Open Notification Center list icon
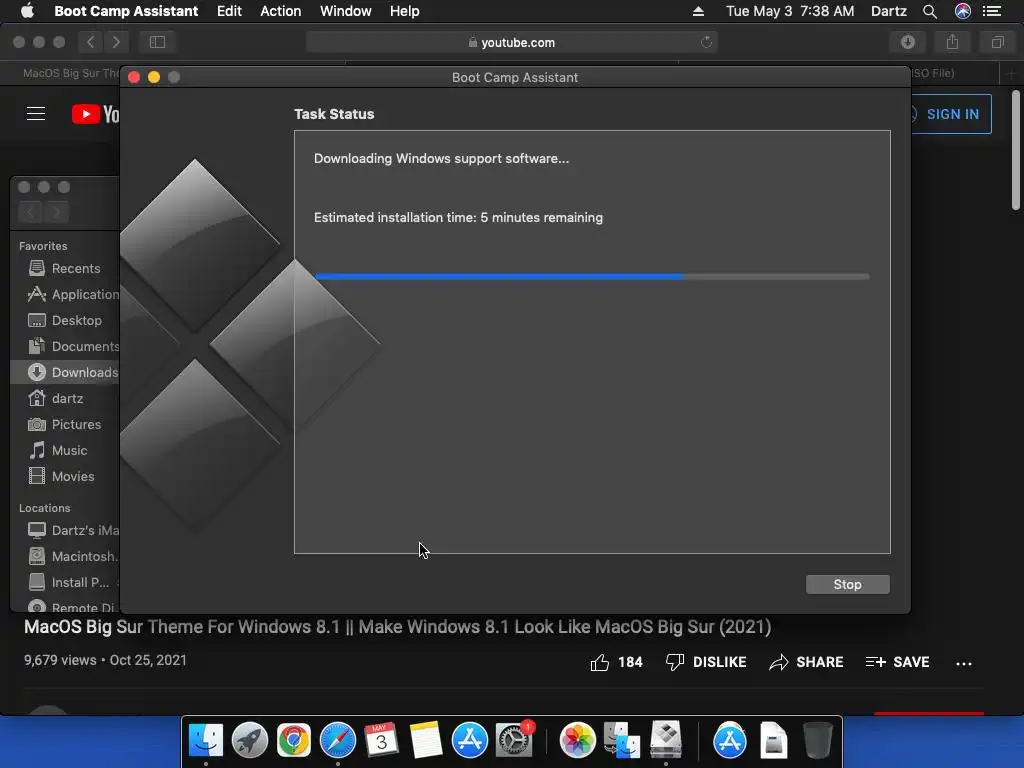The width and height of the screenshot is (1024, 768). tap(992, 11)
